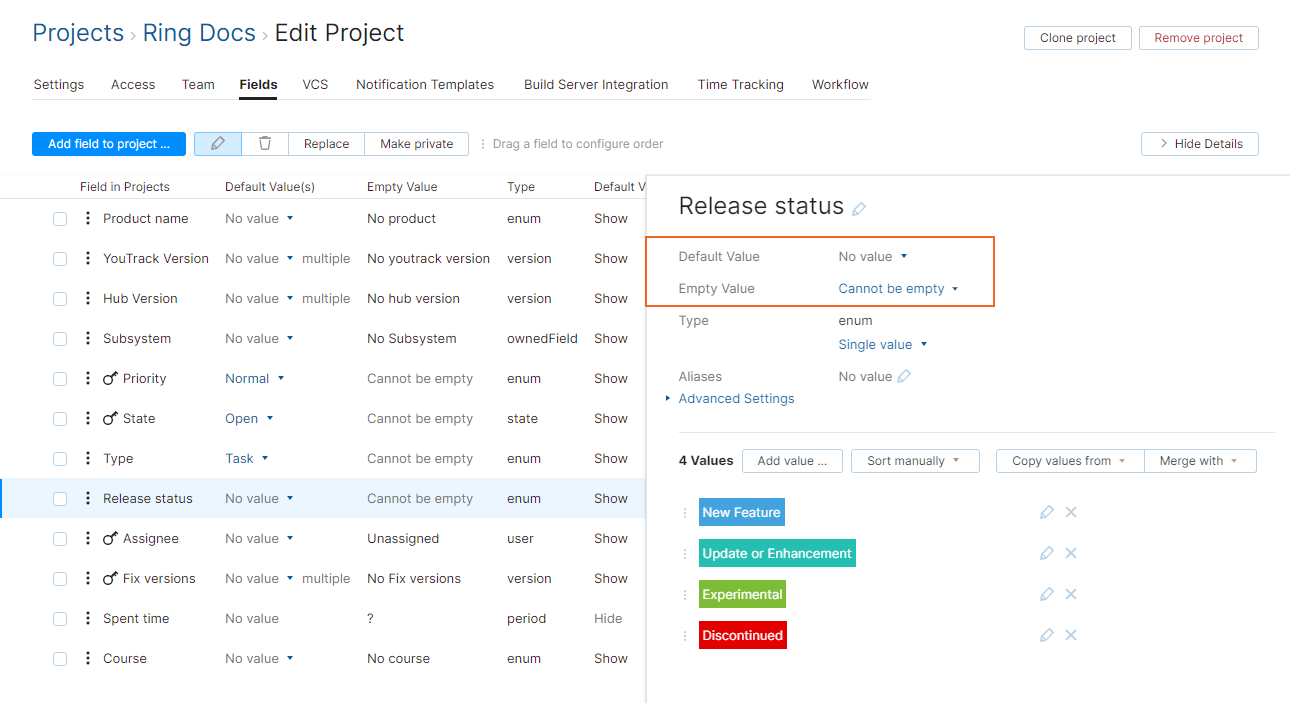Click Add field to project button
Screen dimensions: 1290x703
point(109,144)
